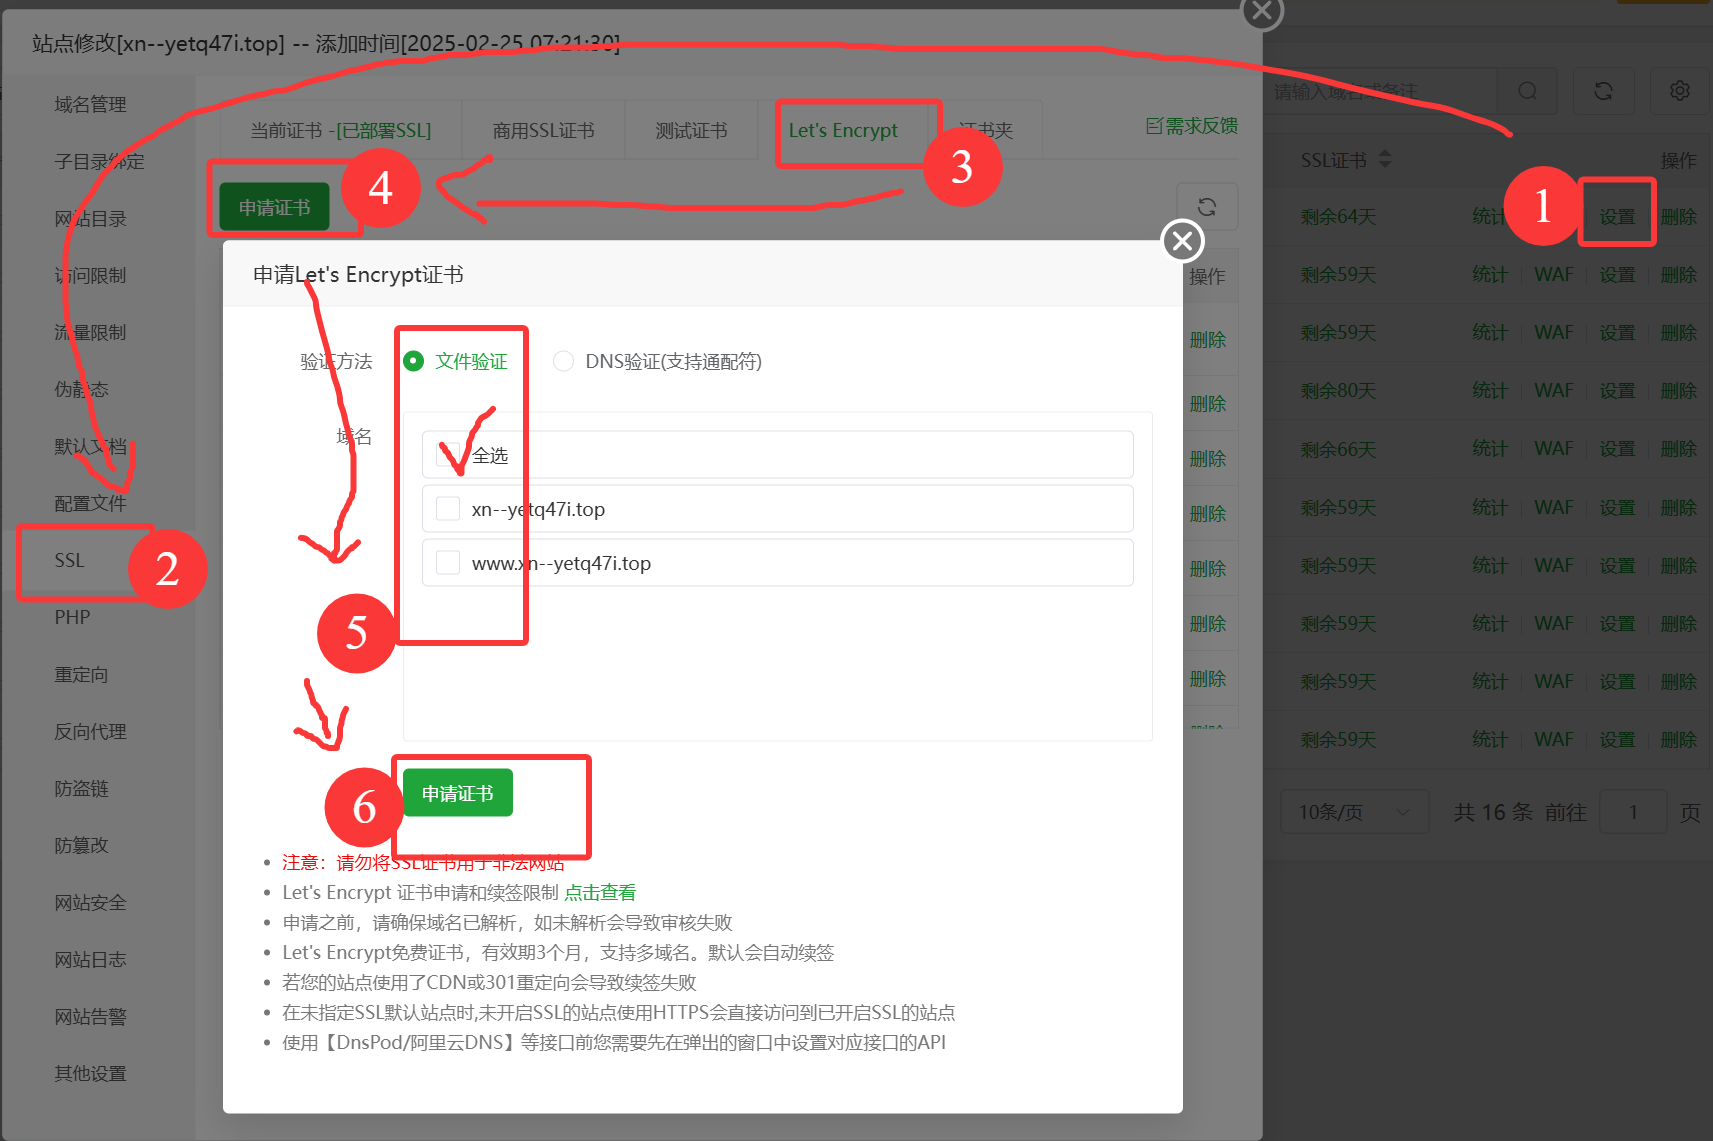Screen dimensions: 1713x1141
Task: Click 删除 in the 剩余64天 row
Action: pos(1679,216)
